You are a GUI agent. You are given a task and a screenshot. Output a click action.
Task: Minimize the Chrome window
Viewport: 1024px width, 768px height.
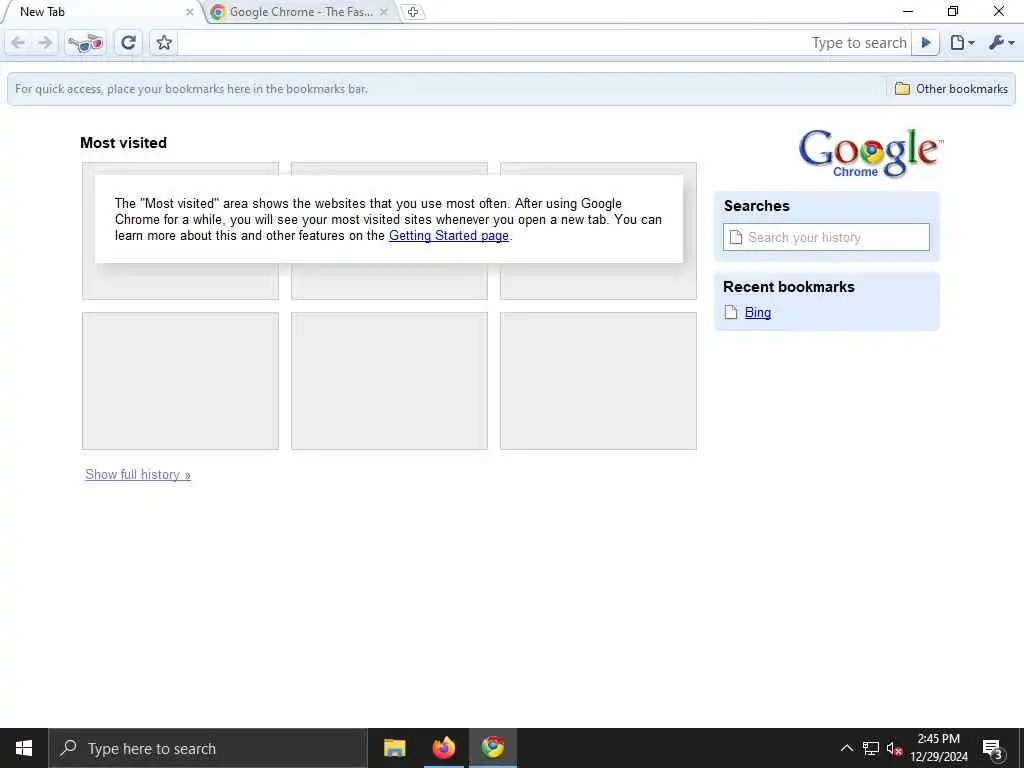click(x=908, y=11)
